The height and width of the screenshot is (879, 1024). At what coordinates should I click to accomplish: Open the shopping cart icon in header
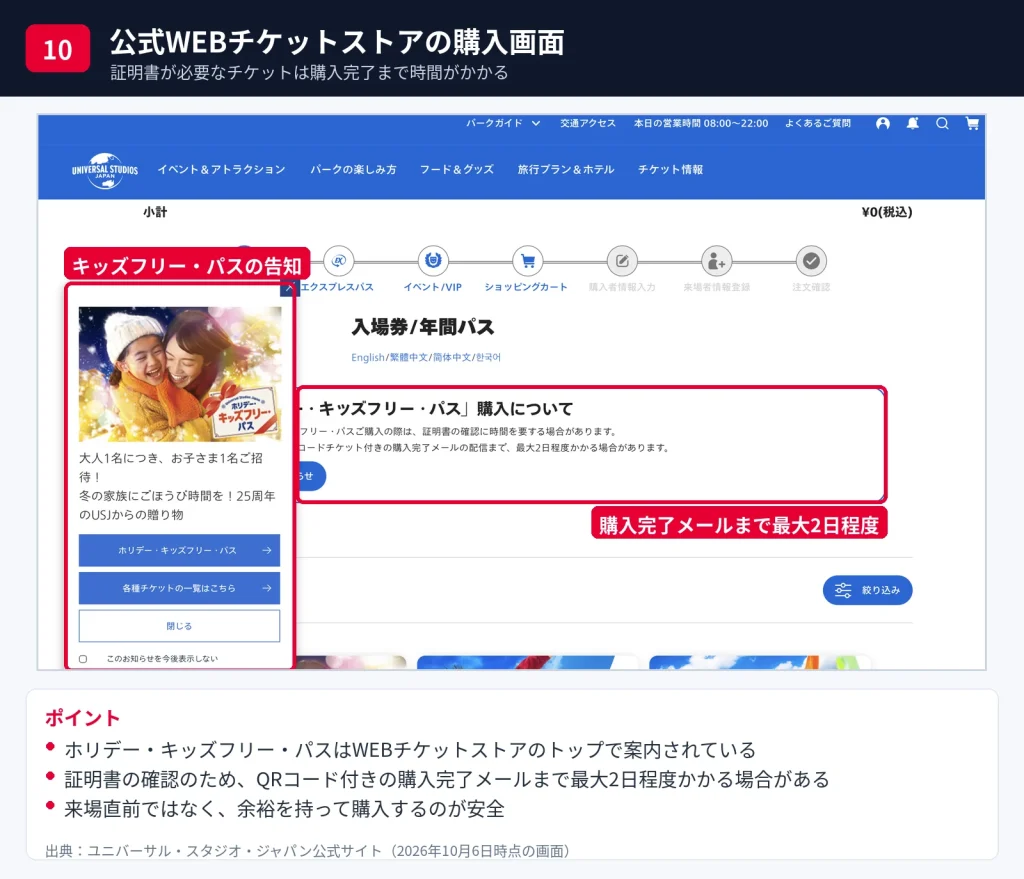972,123
